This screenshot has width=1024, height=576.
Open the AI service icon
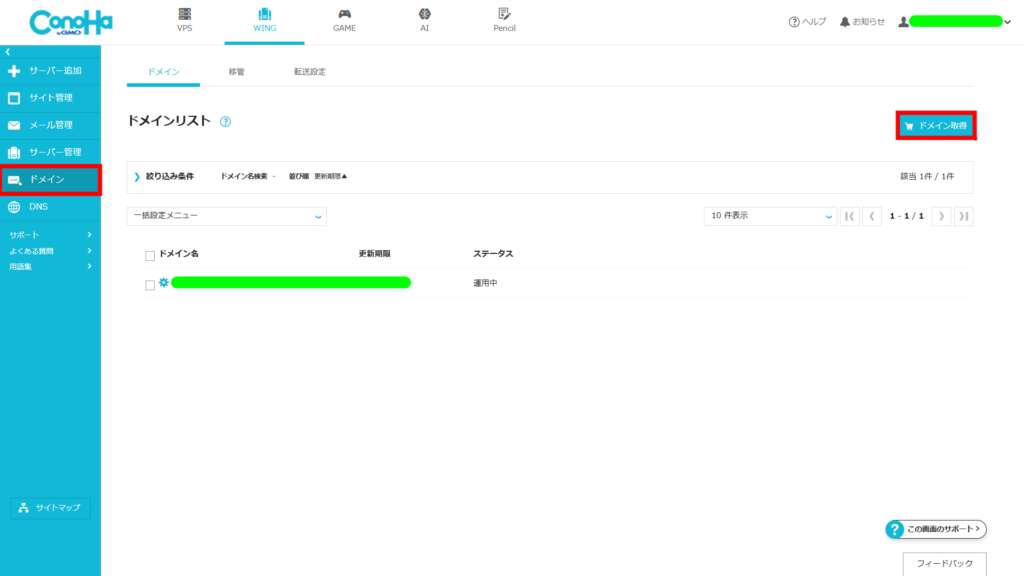tap(424, 15)
